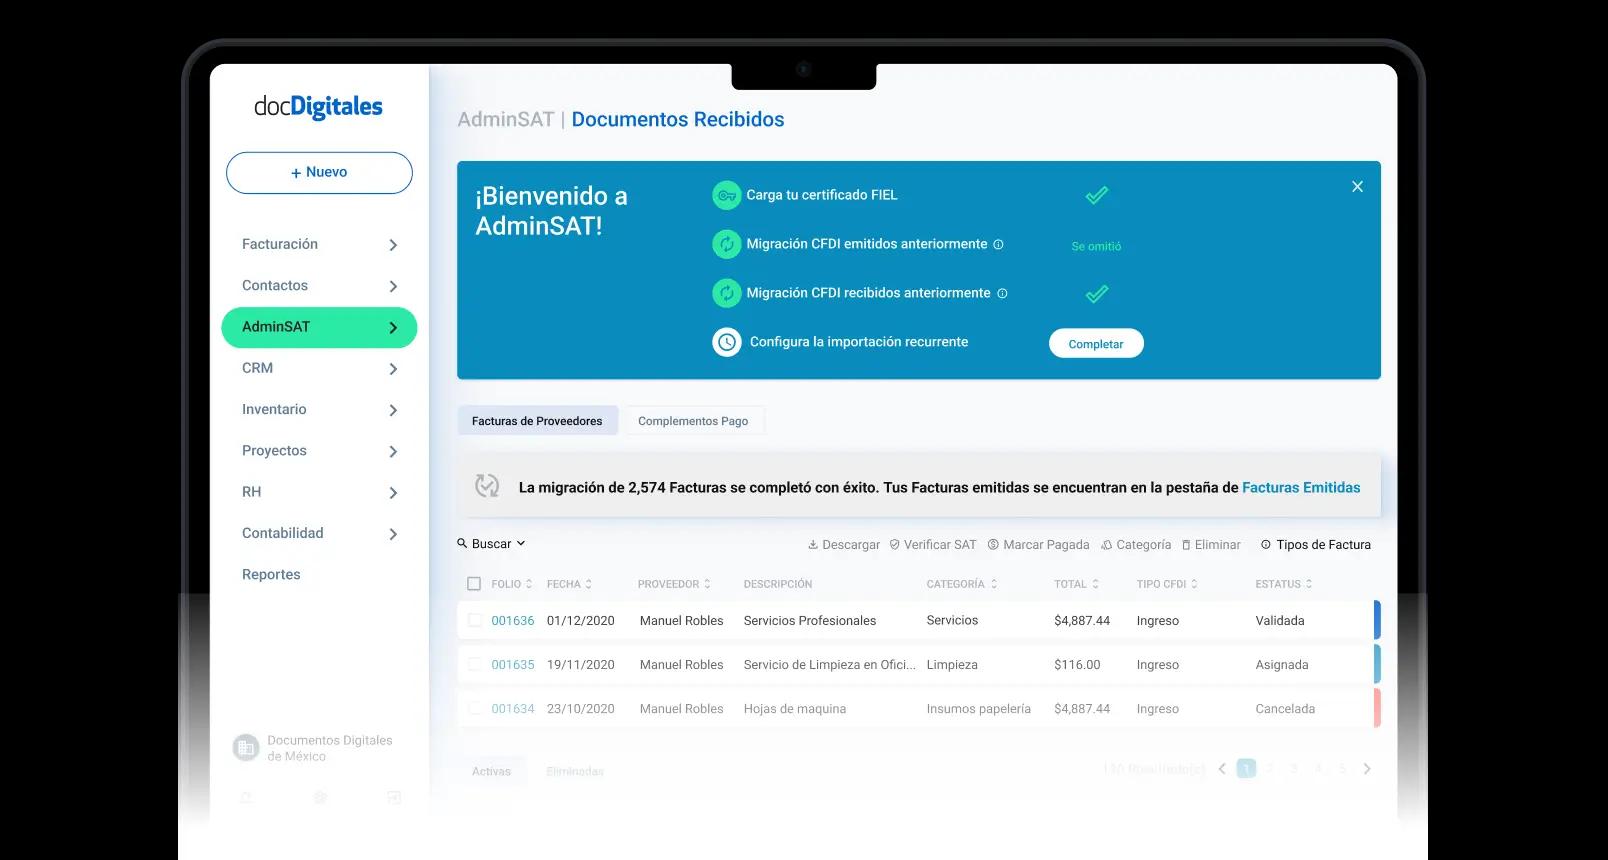This screenshot has height=860, width=1608.
Task: Go to next page arrow
Action: click(1367, 769)
